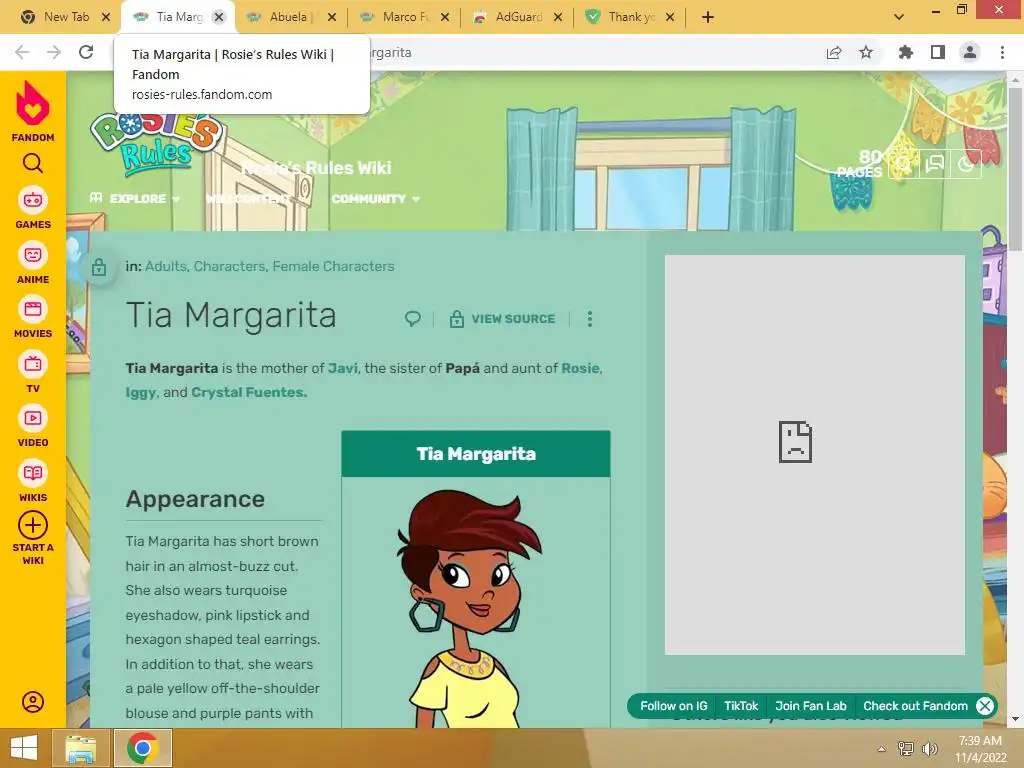Click the Chrome taskbar icon
Image resolution: width=1024 pixels, height=768 pixels.
pyautogui.click(x=143, y=748)
